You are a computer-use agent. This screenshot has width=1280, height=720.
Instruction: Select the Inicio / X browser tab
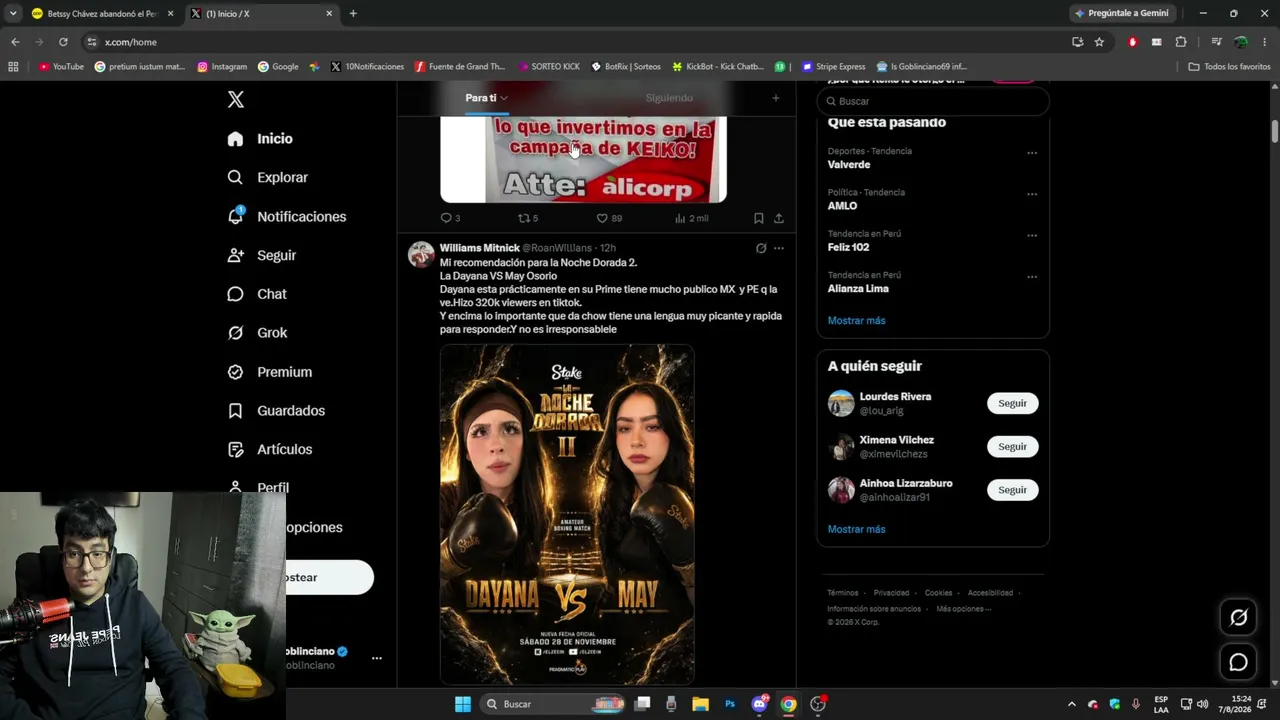coord(262,14)
